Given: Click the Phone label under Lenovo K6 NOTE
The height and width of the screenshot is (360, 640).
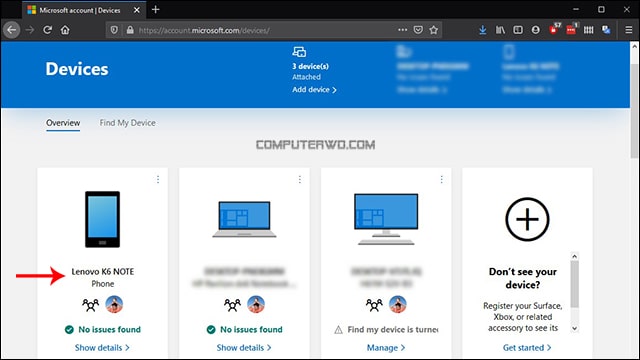Looking at the screenshot, I should point(103,284).
